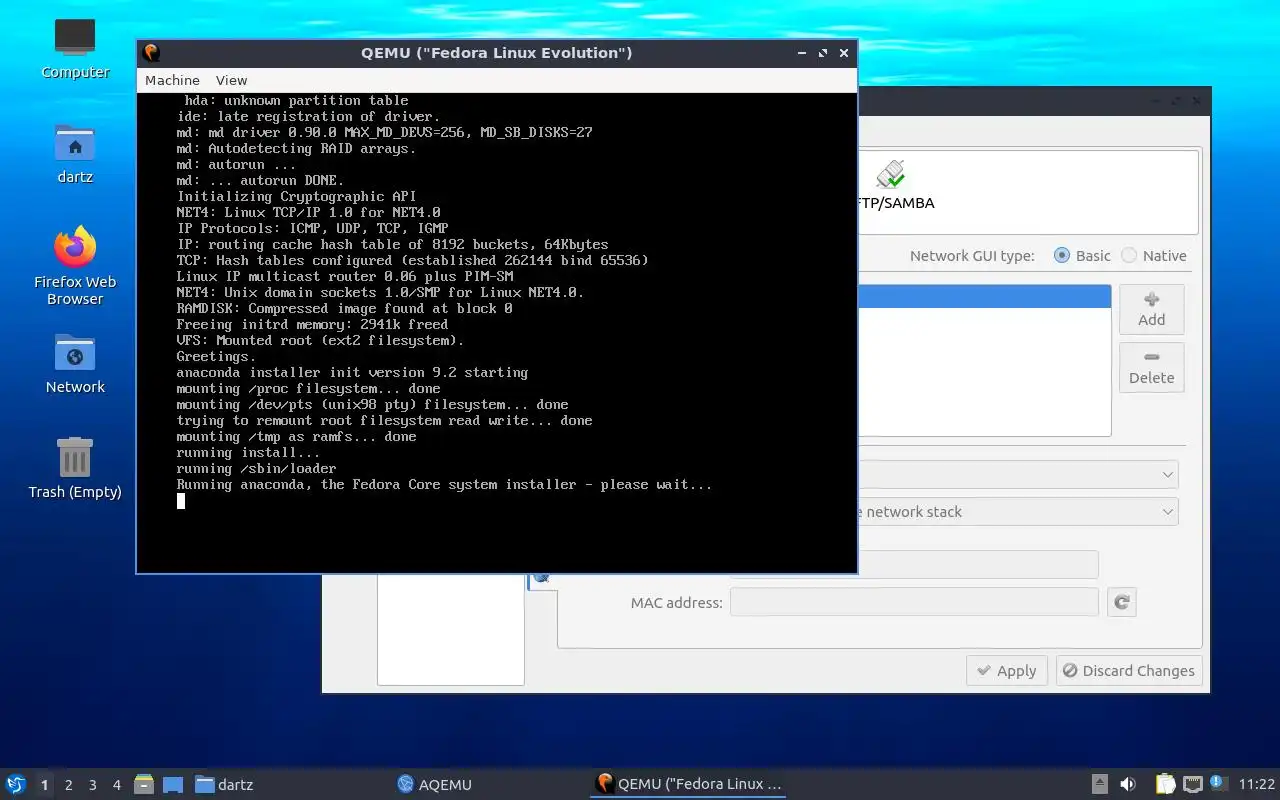This screenshot has height=800, width=1280.
Task: Open the View menu in QEMU
Action: click(x=231, y=80)
